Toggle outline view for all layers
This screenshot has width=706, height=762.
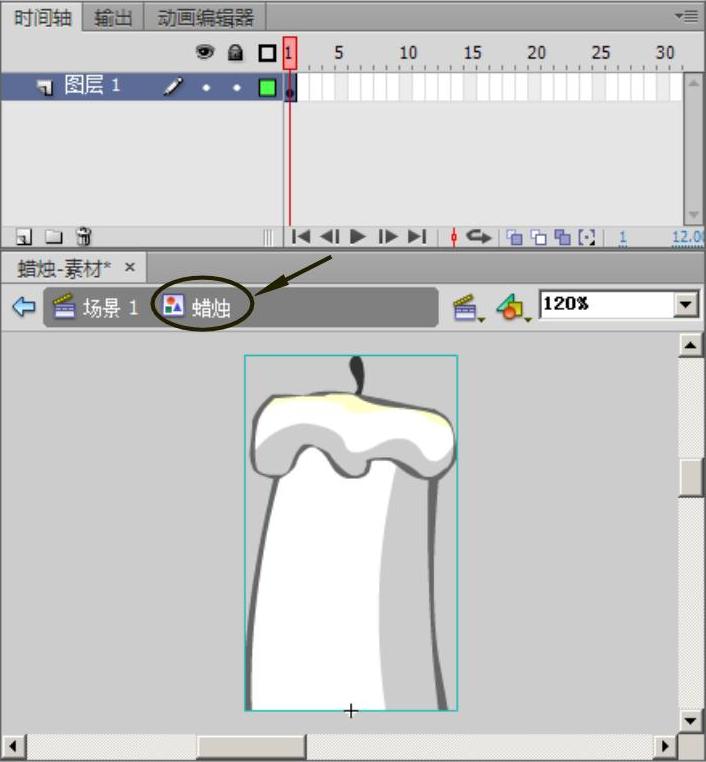point(267,53)
